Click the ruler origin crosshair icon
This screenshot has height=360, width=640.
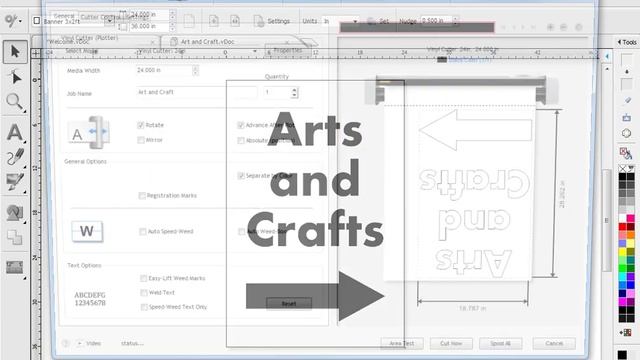click(36, 53)
